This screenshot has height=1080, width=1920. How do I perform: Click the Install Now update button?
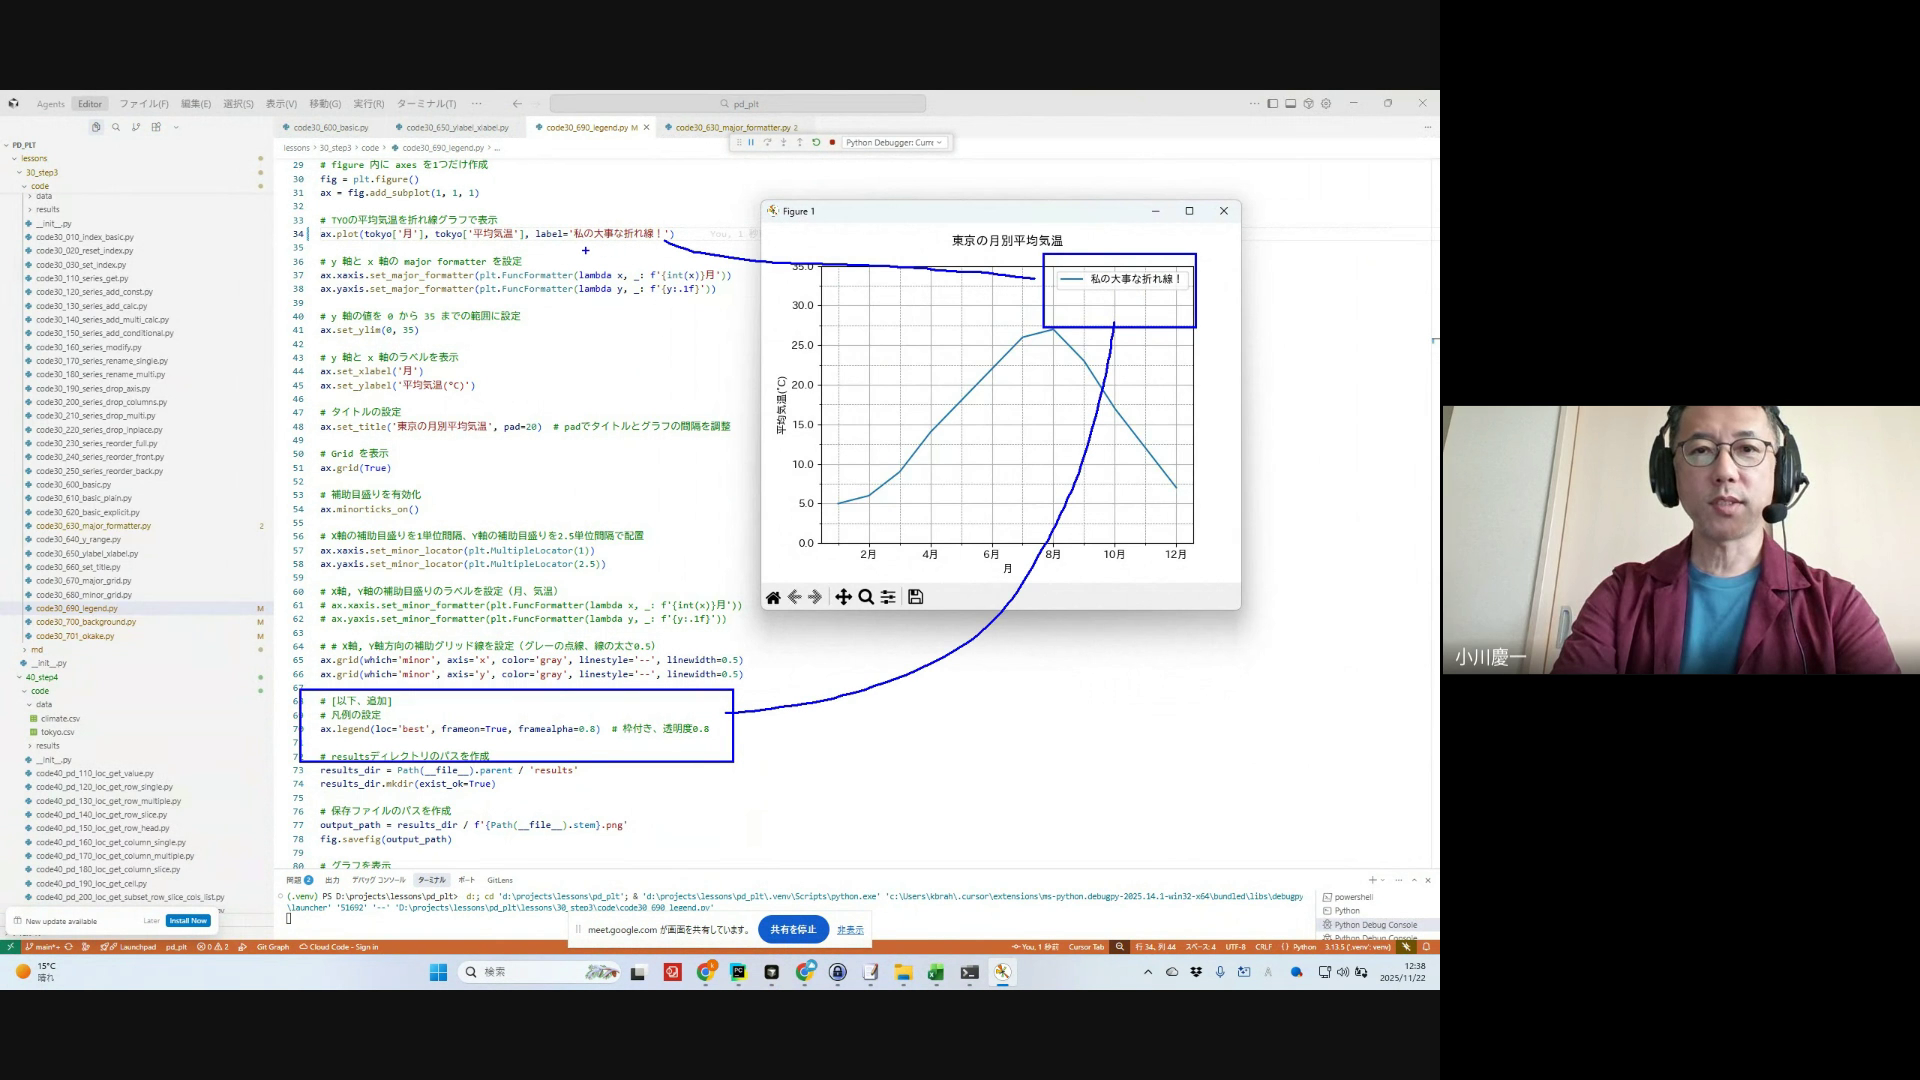click(x=188, y=921)
